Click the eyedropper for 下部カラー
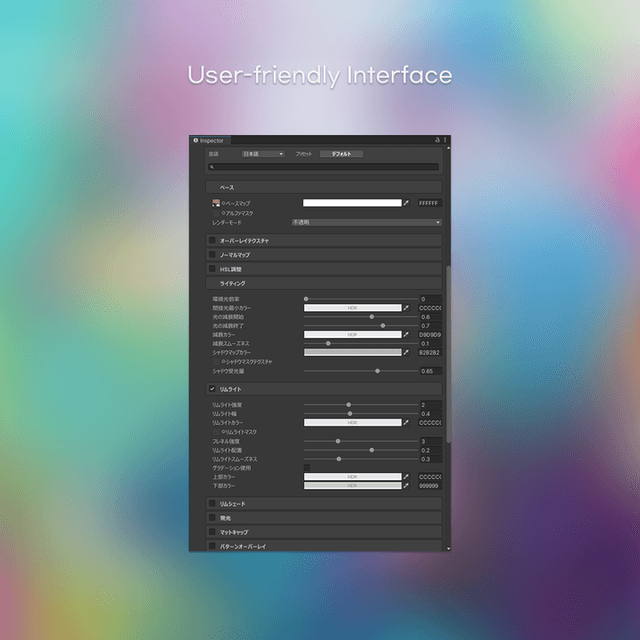Screen dimensions: 640x640 407,486
